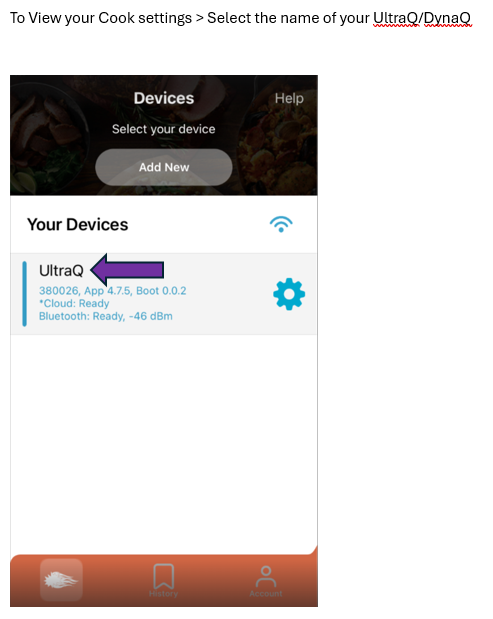Open Help in the Devices header

click(289, 98)
